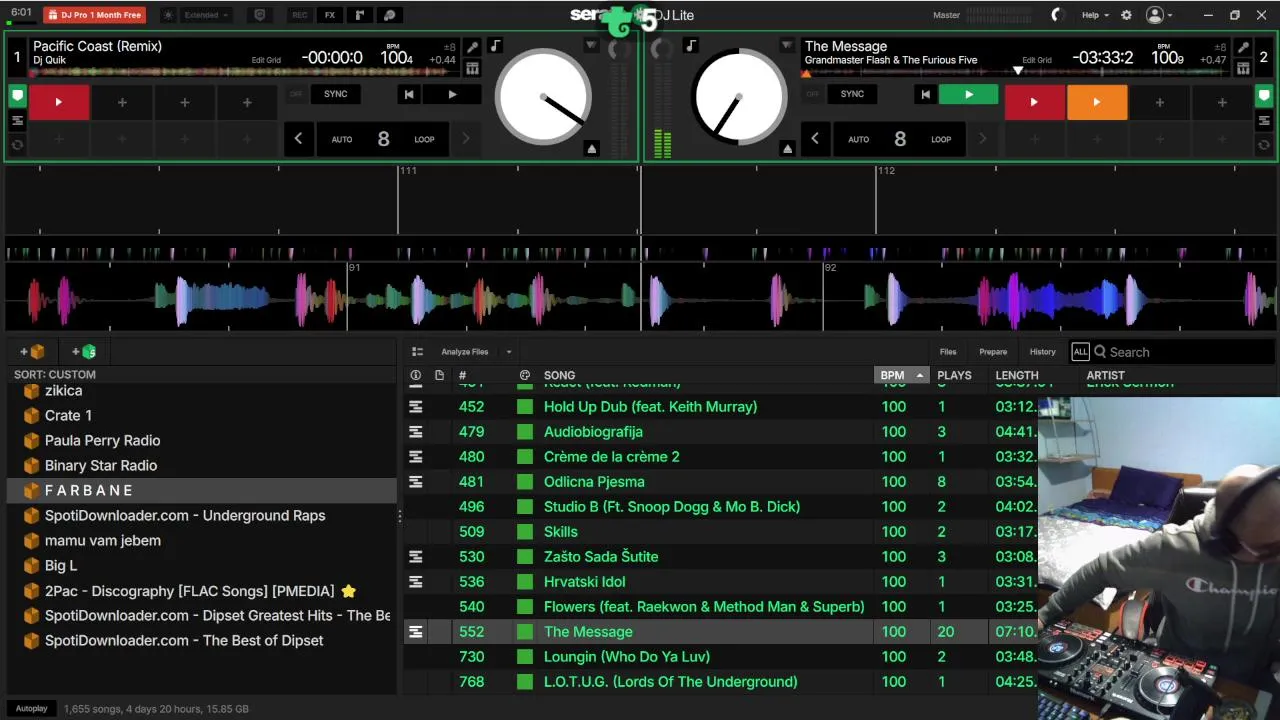Toggle deck 2 microphone icon
1280x720 pixels.
pyautogui.click(x=1242, y=47)
